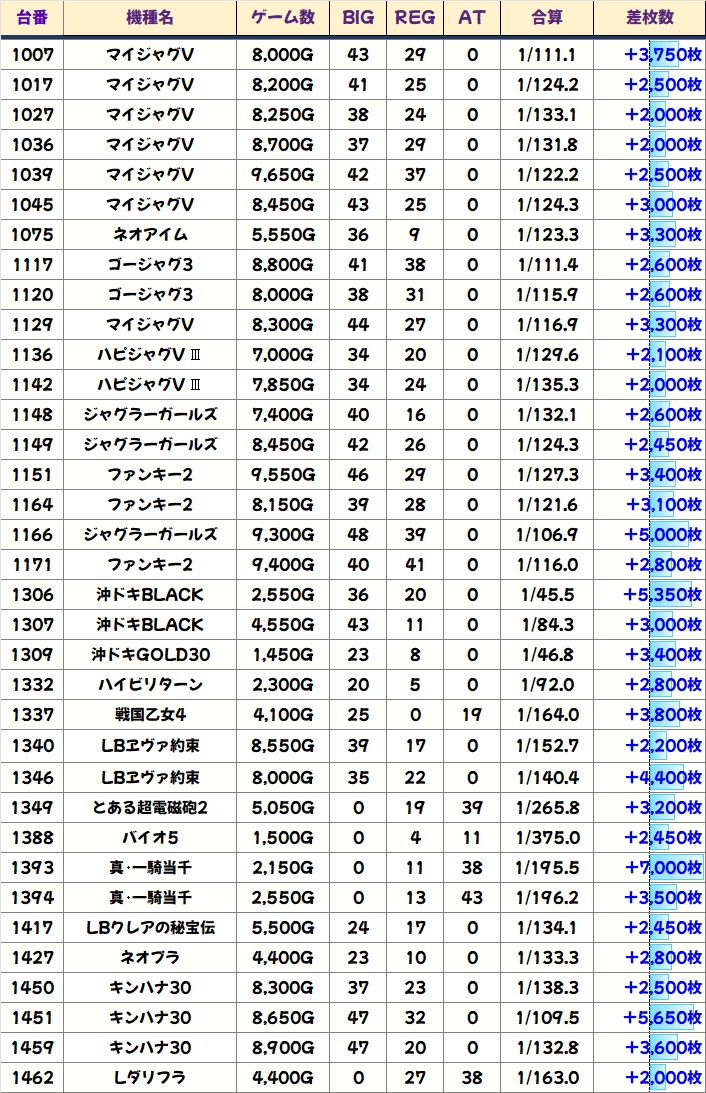Click the AT column header

coord(471,18)
